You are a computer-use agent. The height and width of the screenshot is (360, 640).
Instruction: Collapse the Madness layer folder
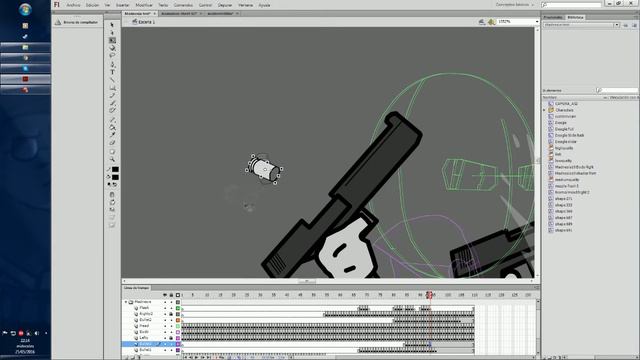tap(126, 302)
